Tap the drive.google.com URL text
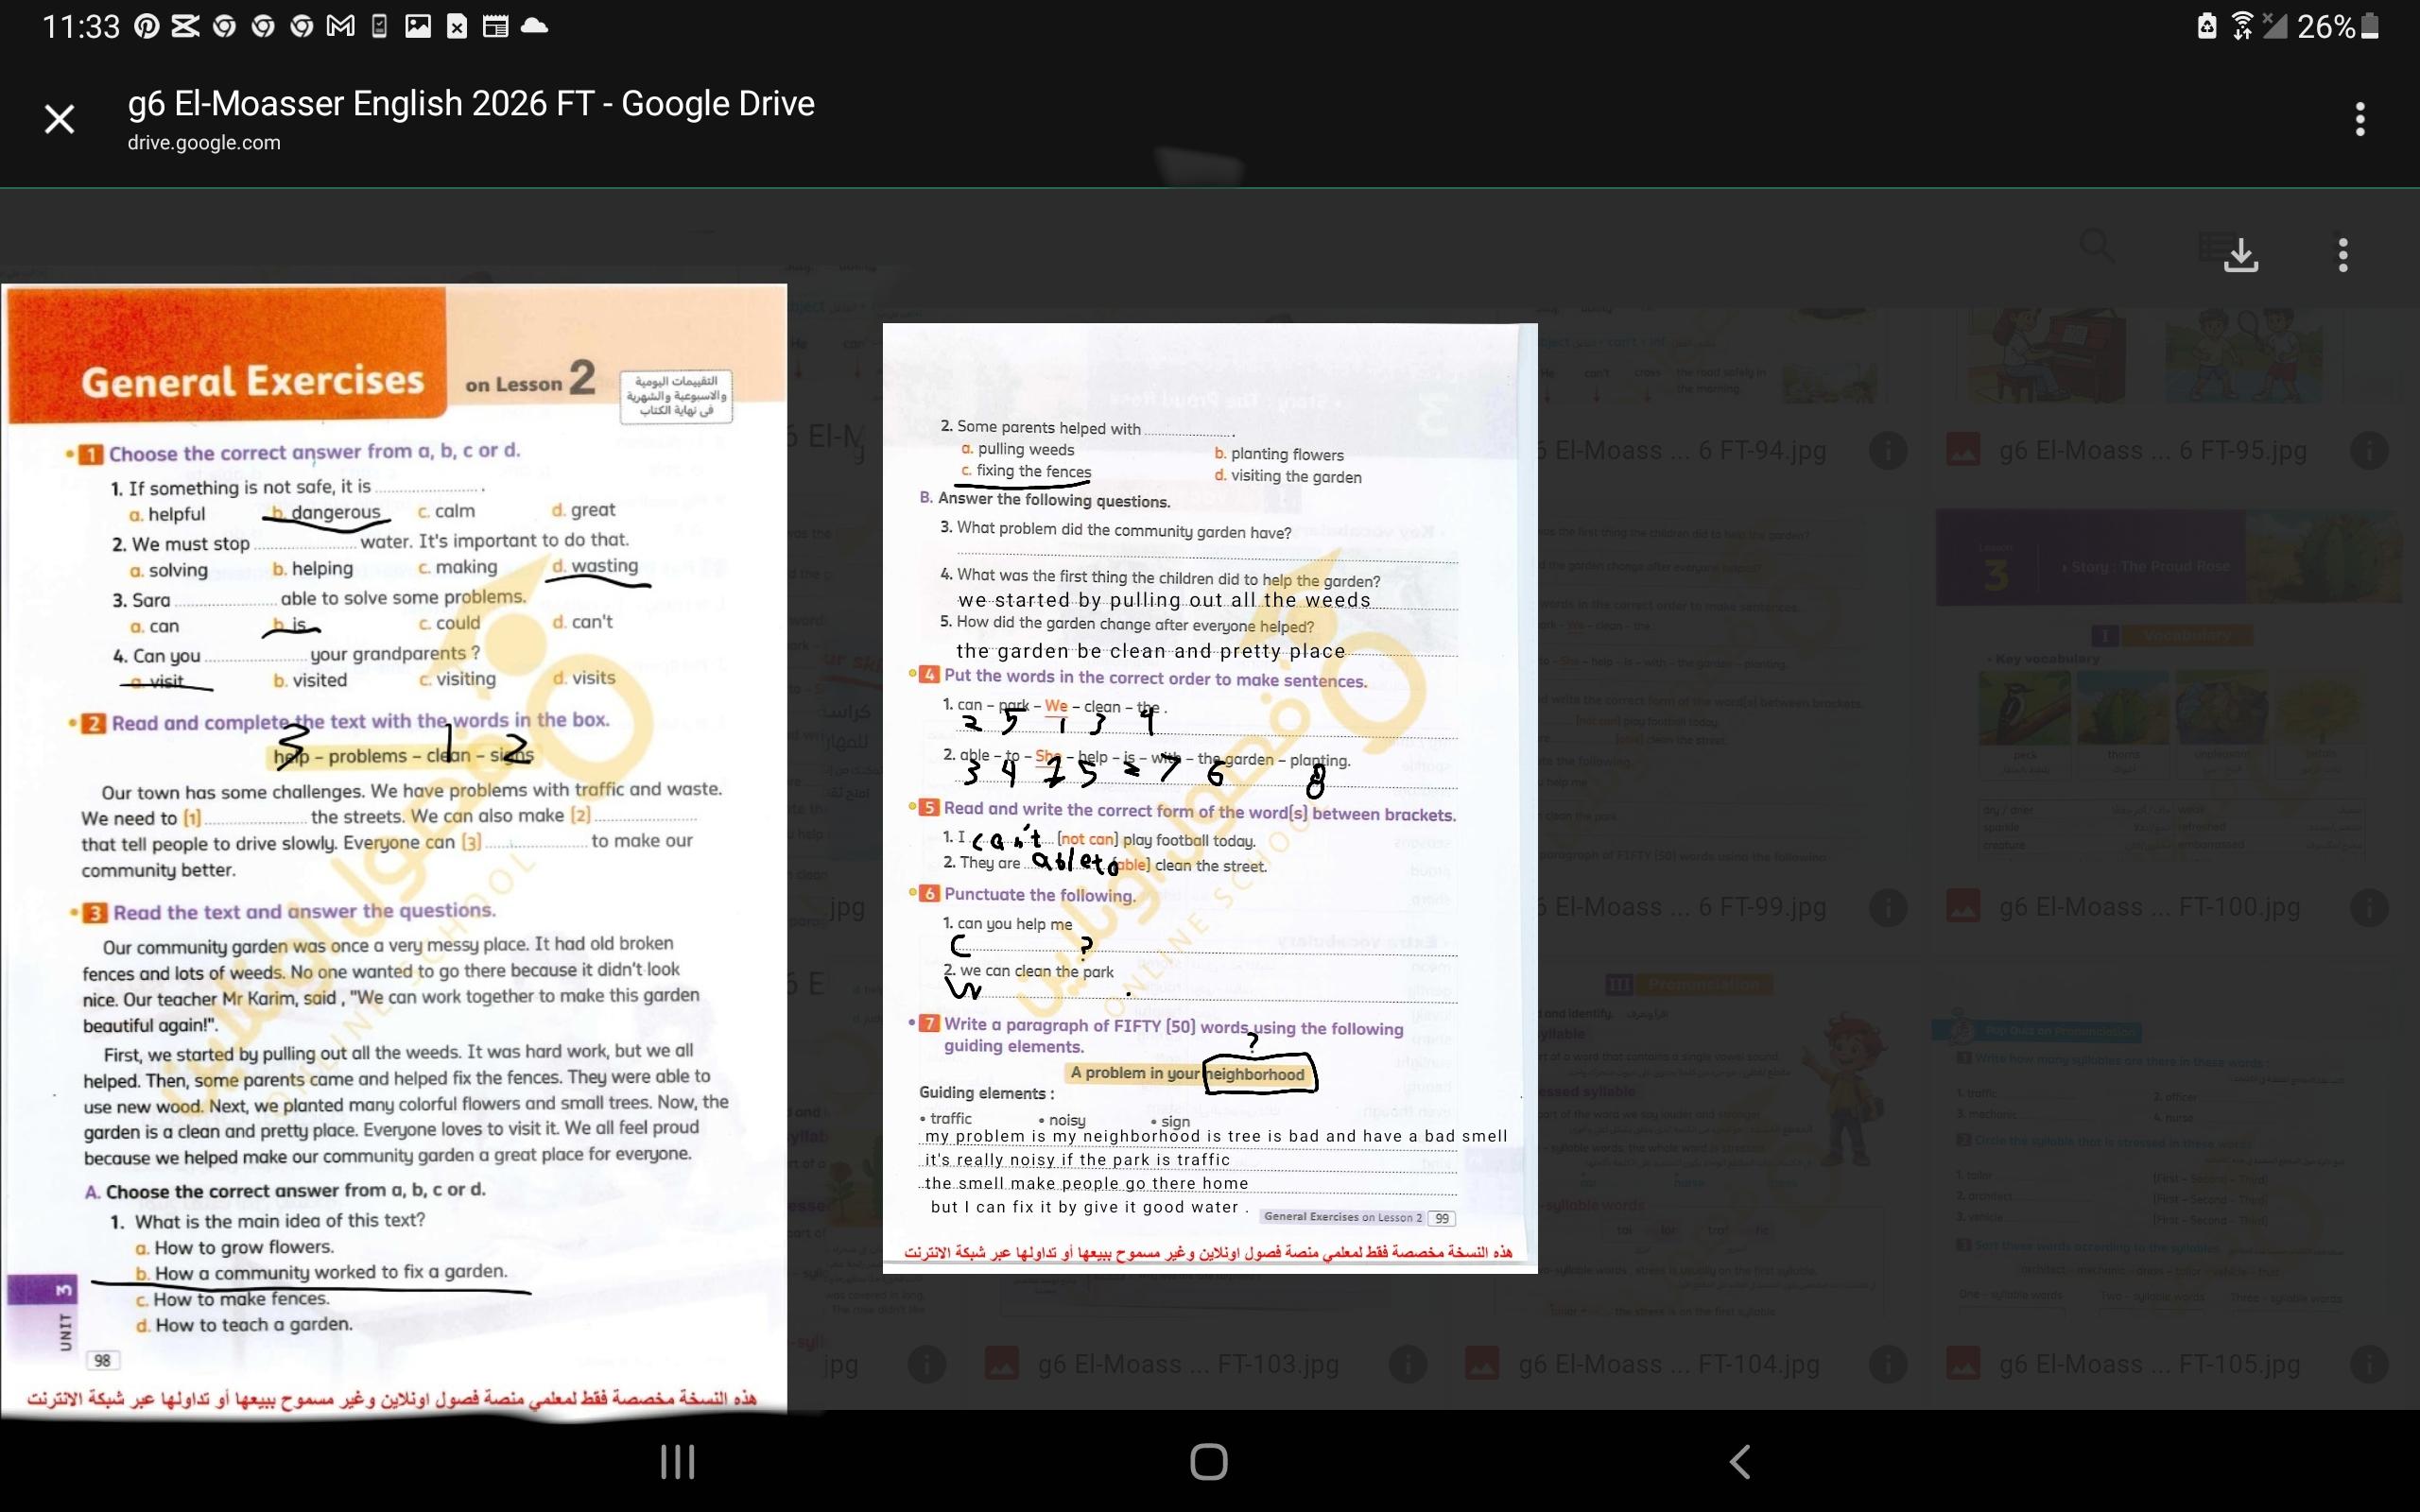The height and width of the screenshot is (1512, 2420). coord(204,143)
